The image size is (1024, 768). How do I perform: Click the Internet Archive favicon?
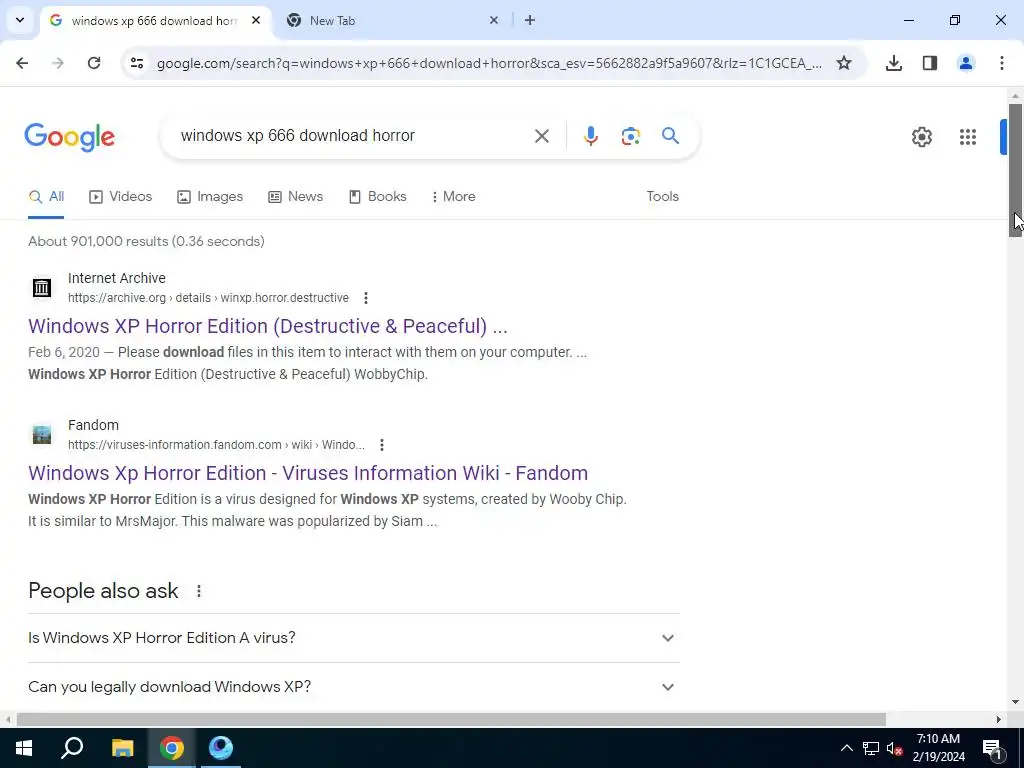pyautogui.click(x=42, y=287)
